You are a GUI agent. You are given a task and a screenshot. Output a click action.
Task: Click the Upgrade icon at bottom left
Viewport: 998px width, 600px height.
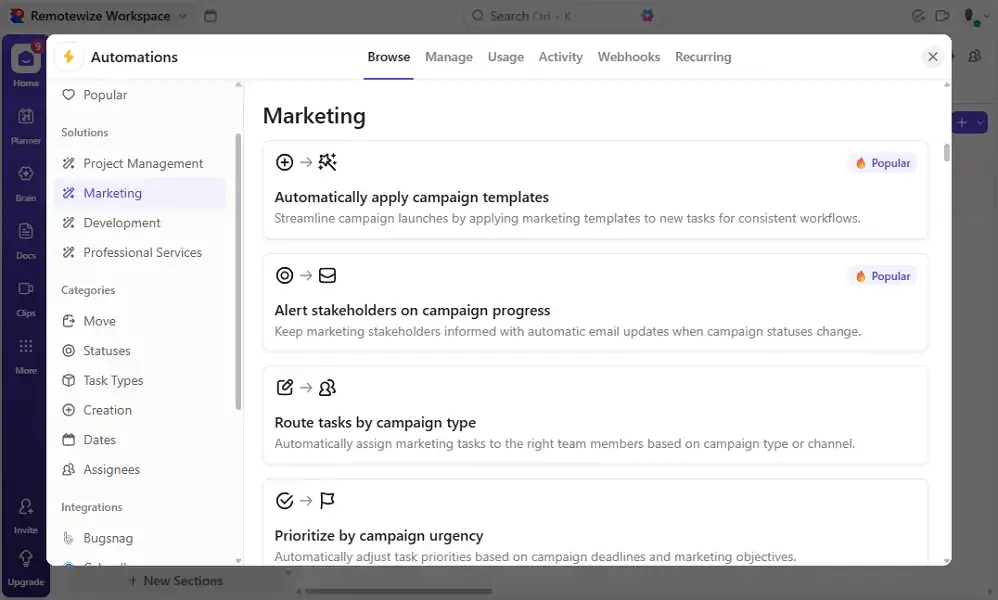(25, 558)
